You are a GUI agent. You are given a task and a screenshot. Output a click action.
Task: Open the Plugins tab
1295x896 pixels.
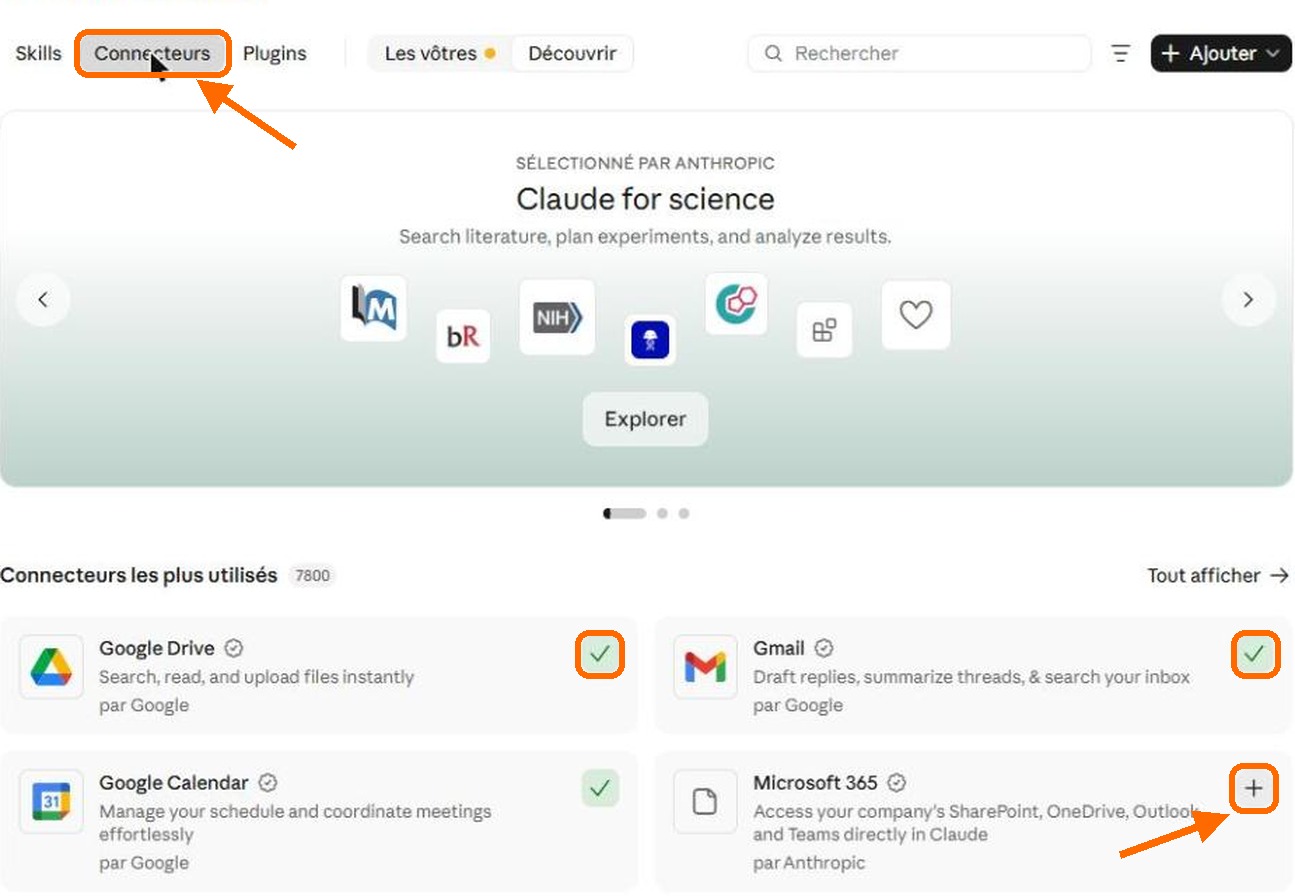pos(275,54)
